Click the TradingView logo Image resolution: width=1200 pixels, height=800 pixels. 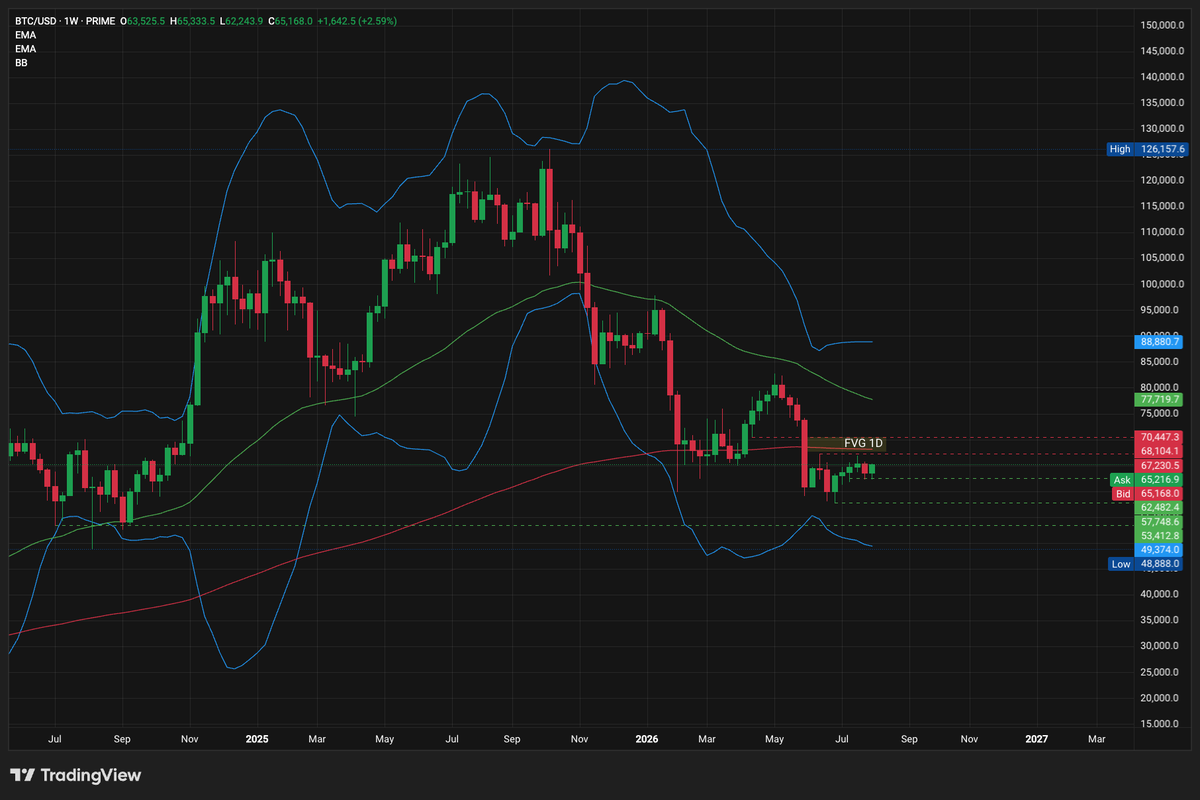[x=75, y=775]
